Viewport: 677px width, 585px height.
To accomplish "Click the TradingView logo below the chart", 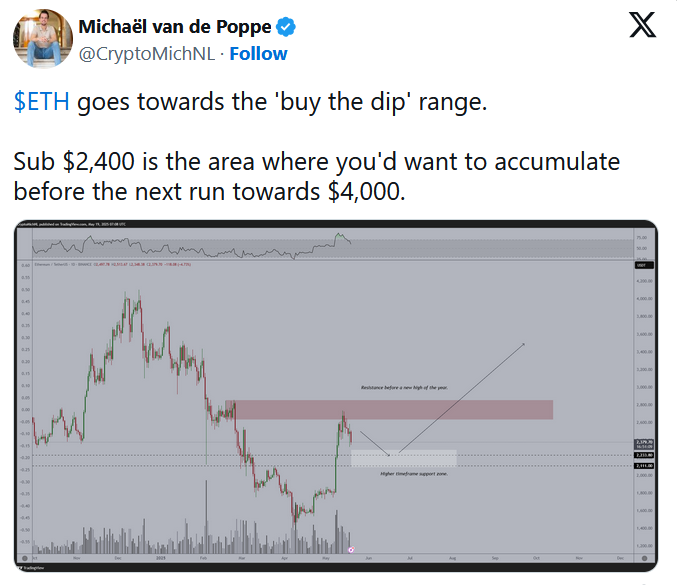I will pyautogui.click(x=31, y=568).
